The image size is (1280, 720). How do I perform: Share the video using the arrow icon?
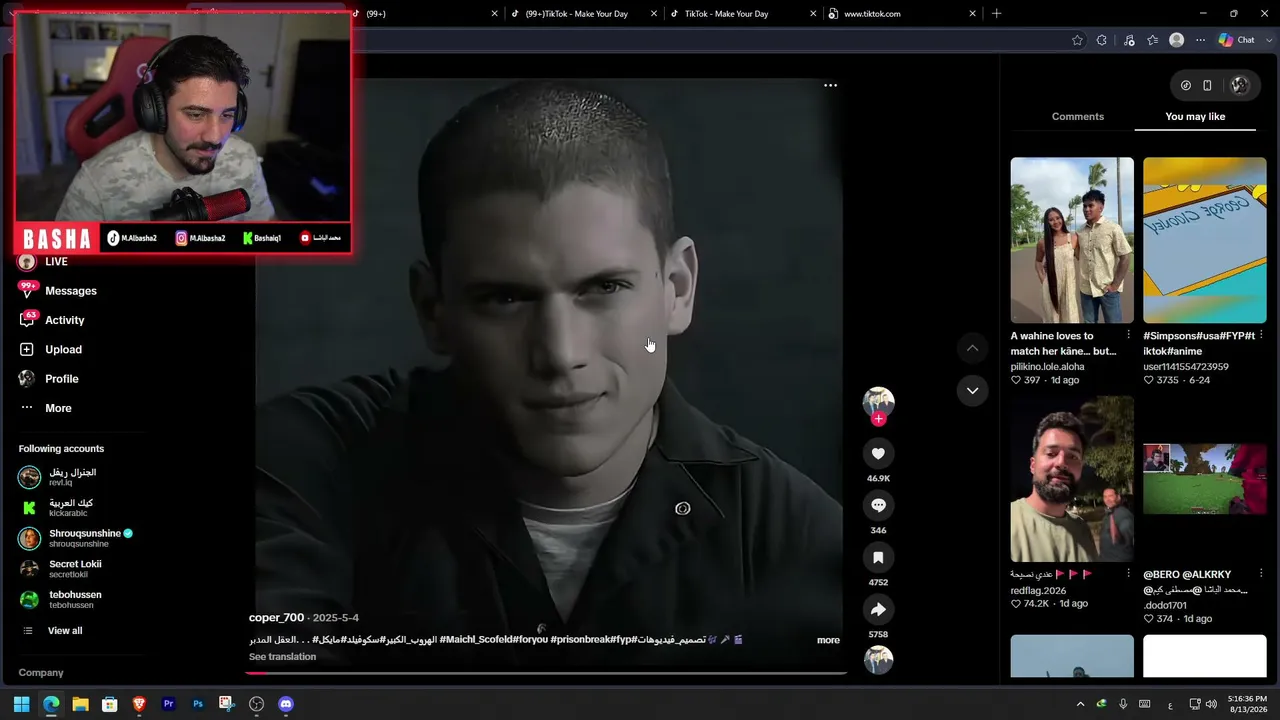pyautogui.click(x=878, y=610)
